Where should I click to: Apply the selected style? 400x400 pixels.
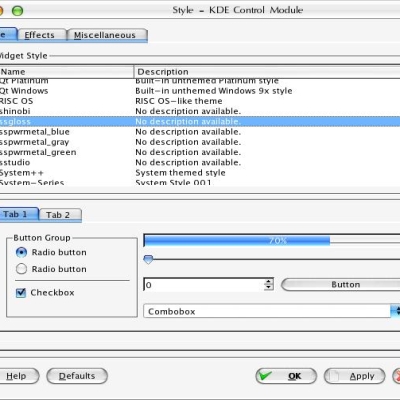[x=355, y=376]
